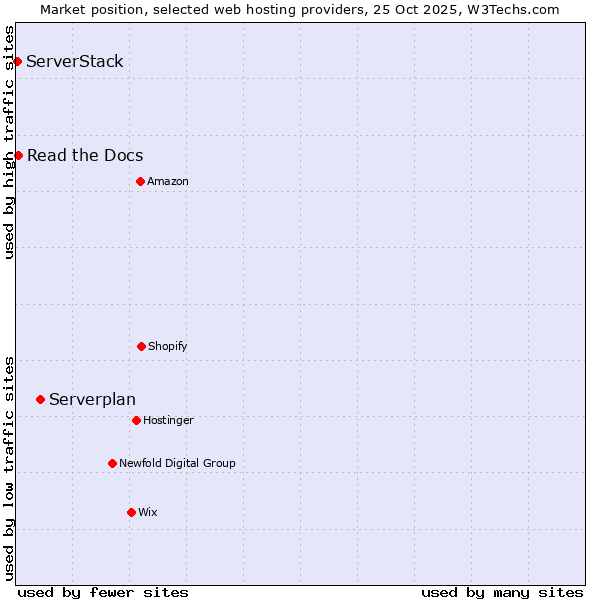Click the red dot for ServerStack
Viewport: 600px width, 600px height.
tap(17, 62)
